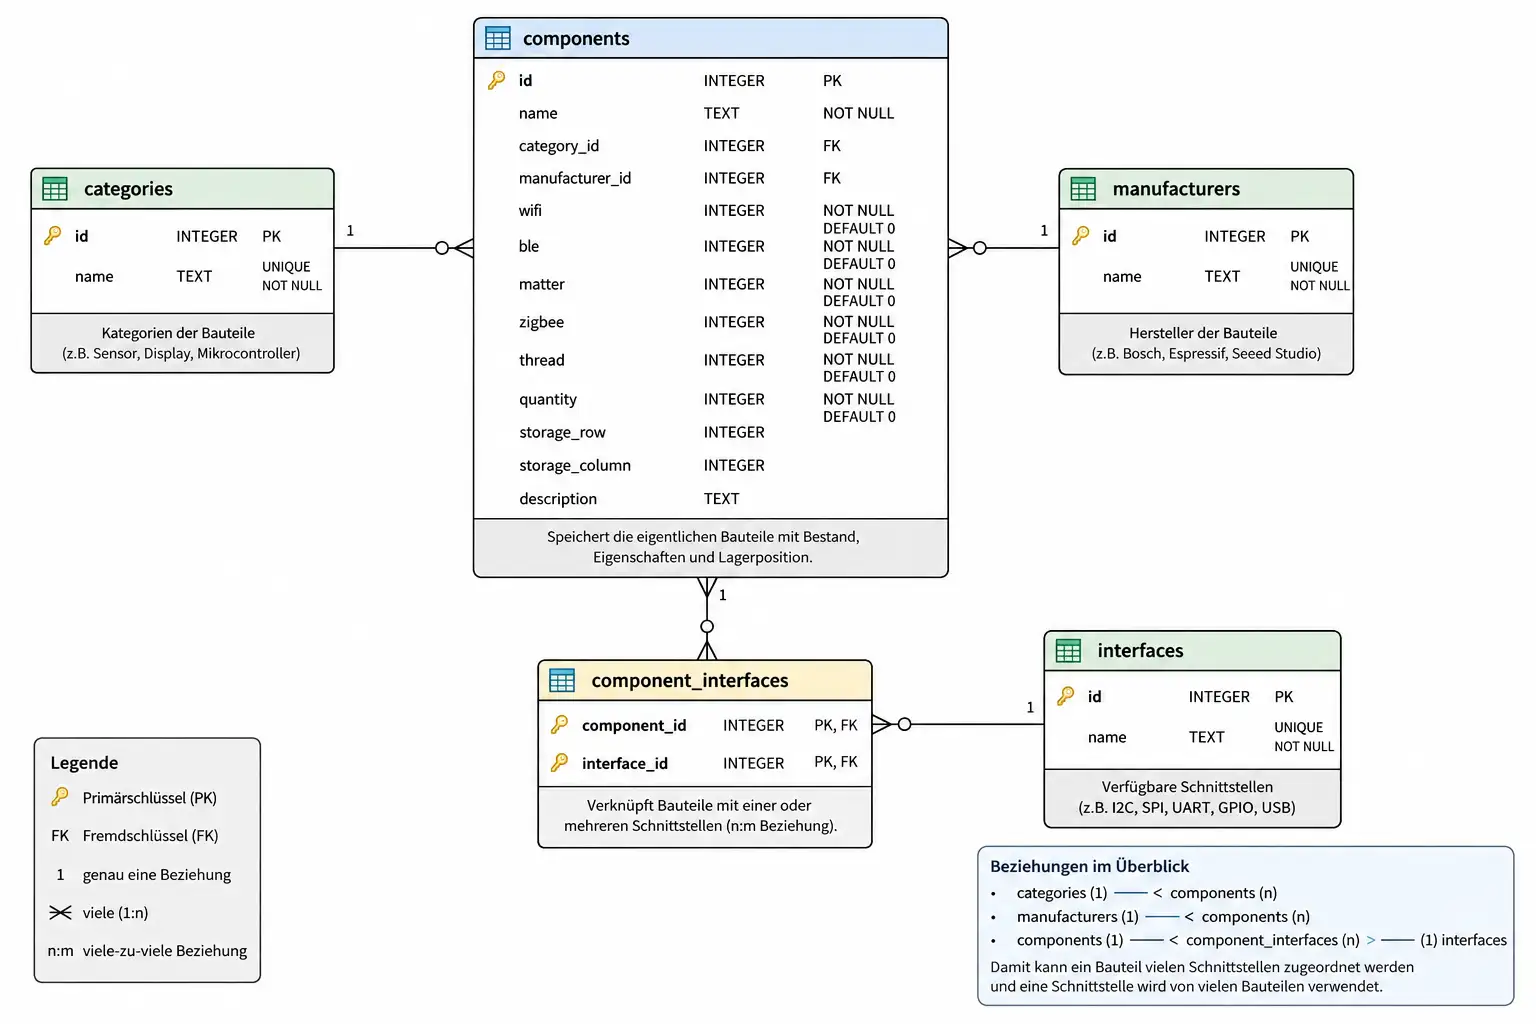Click the key icon beside interfaces id
The height and width of the screenshot is (1024, 1536).
pos(1065,696)
